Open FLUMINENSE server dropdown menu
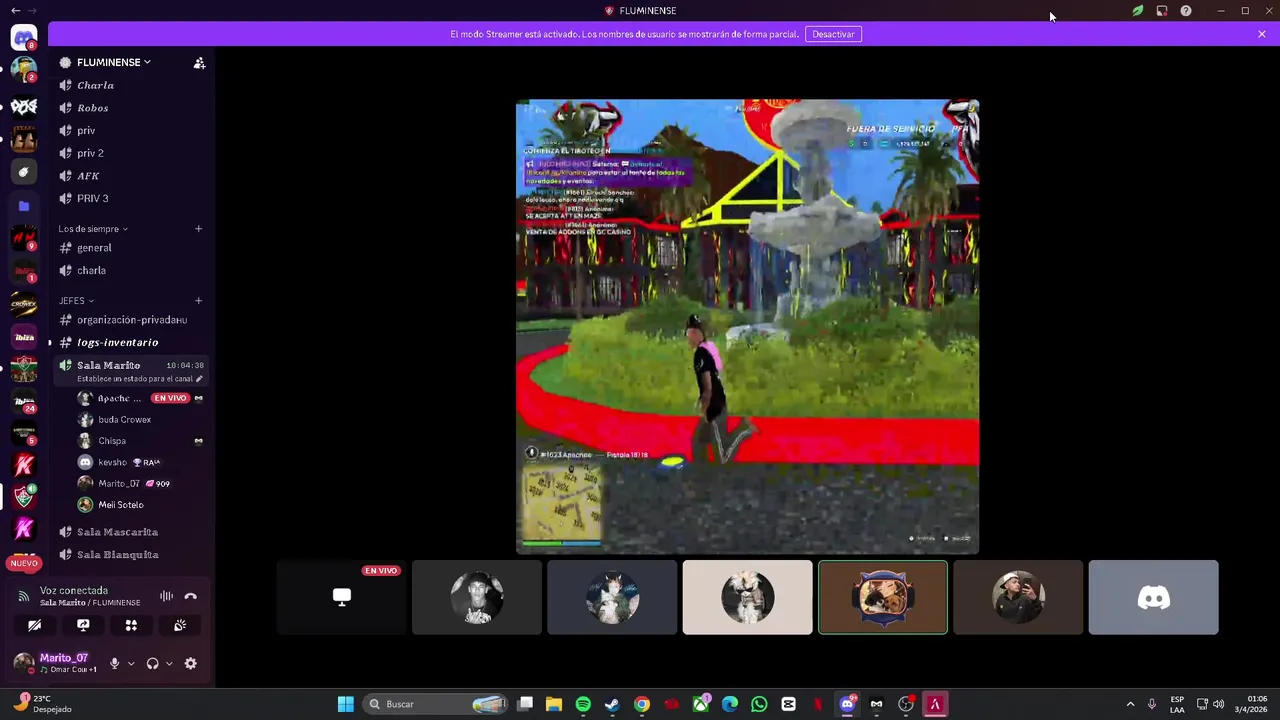1280x720 pixels. pyautogui.click(x=113, y=62)
